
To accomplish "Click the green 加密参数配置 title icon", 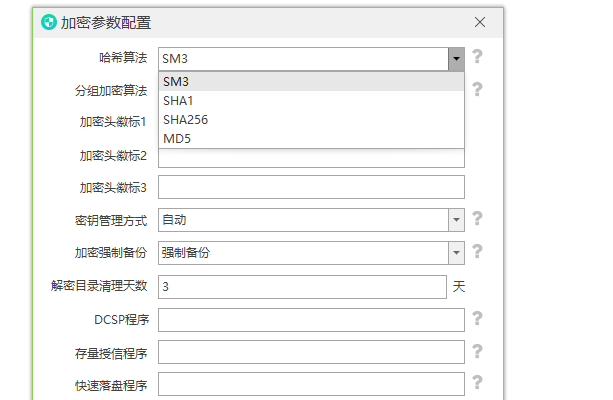I will click(47, 22).
